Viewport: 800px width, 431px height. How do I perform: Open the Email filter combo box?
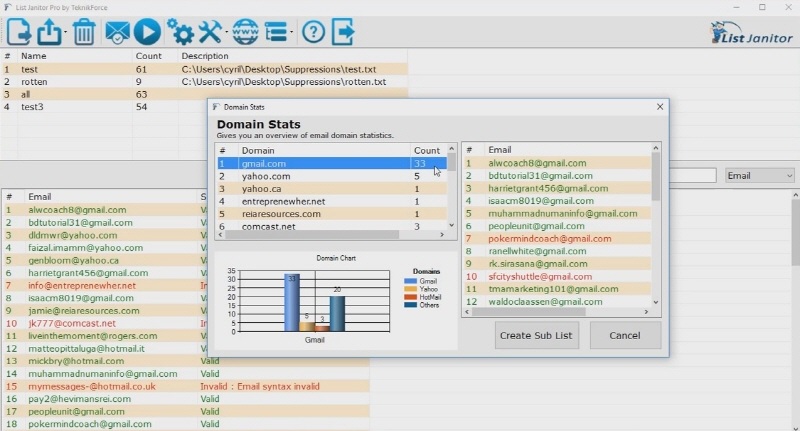pyautogui.click(x=760, y=175)
